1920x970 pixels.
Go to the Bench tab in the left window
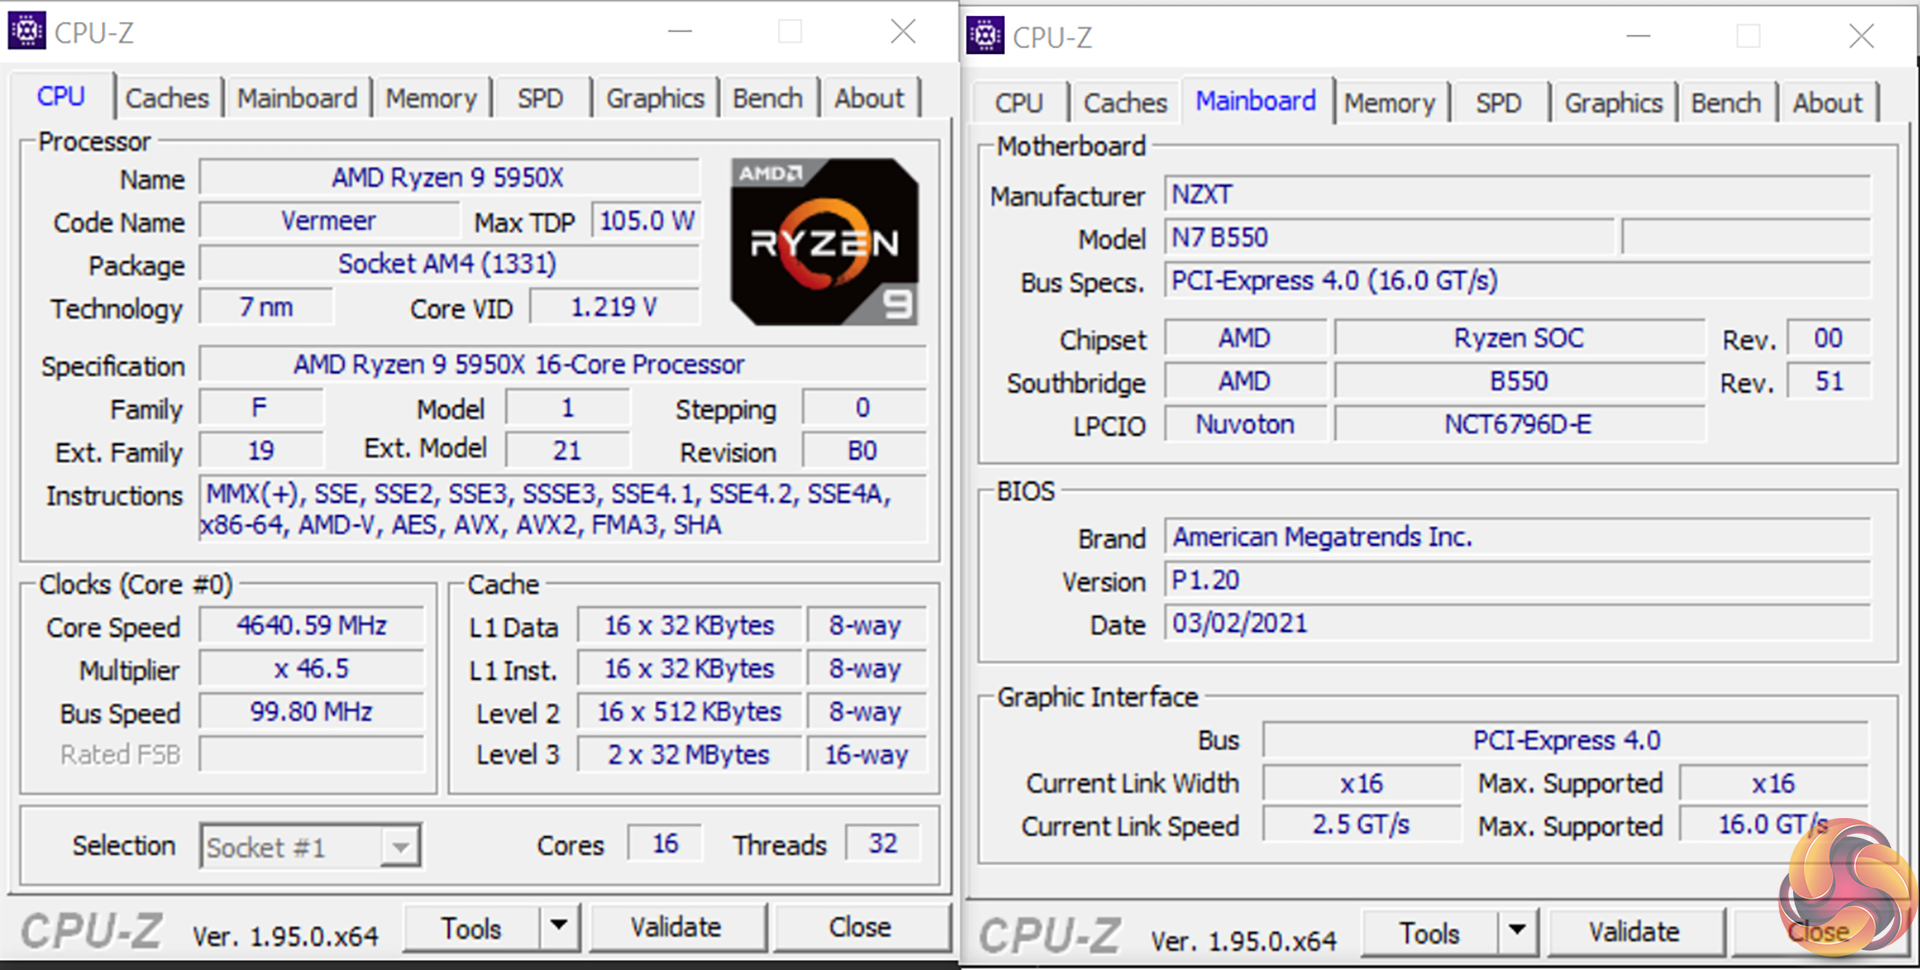click(767, 98)
